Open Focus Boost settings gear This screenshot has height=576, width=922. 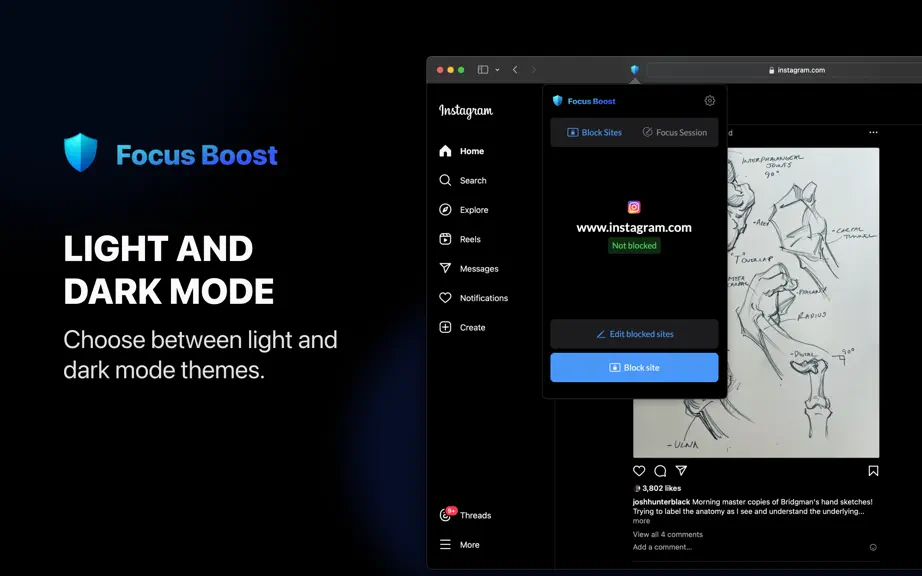(x=710, y=101)
